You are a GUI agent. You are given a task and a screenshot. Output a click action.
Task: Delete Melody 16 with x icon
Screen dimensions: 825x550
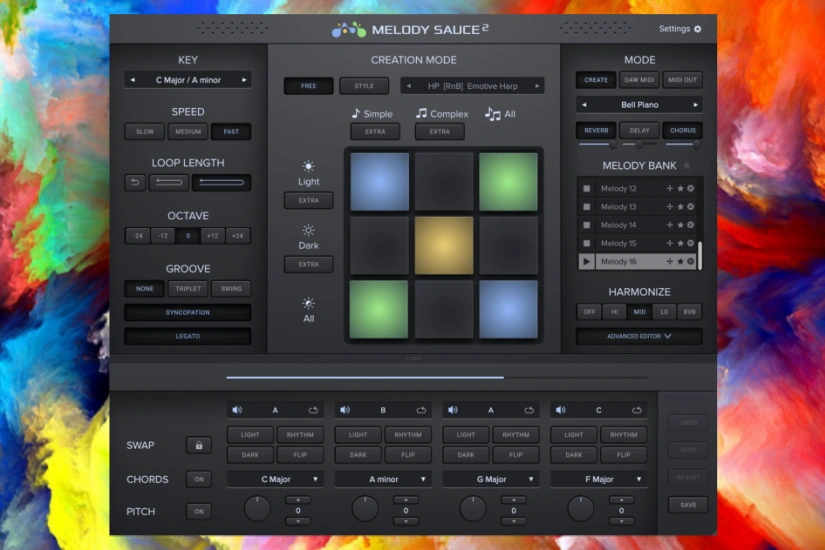point(690,262)
